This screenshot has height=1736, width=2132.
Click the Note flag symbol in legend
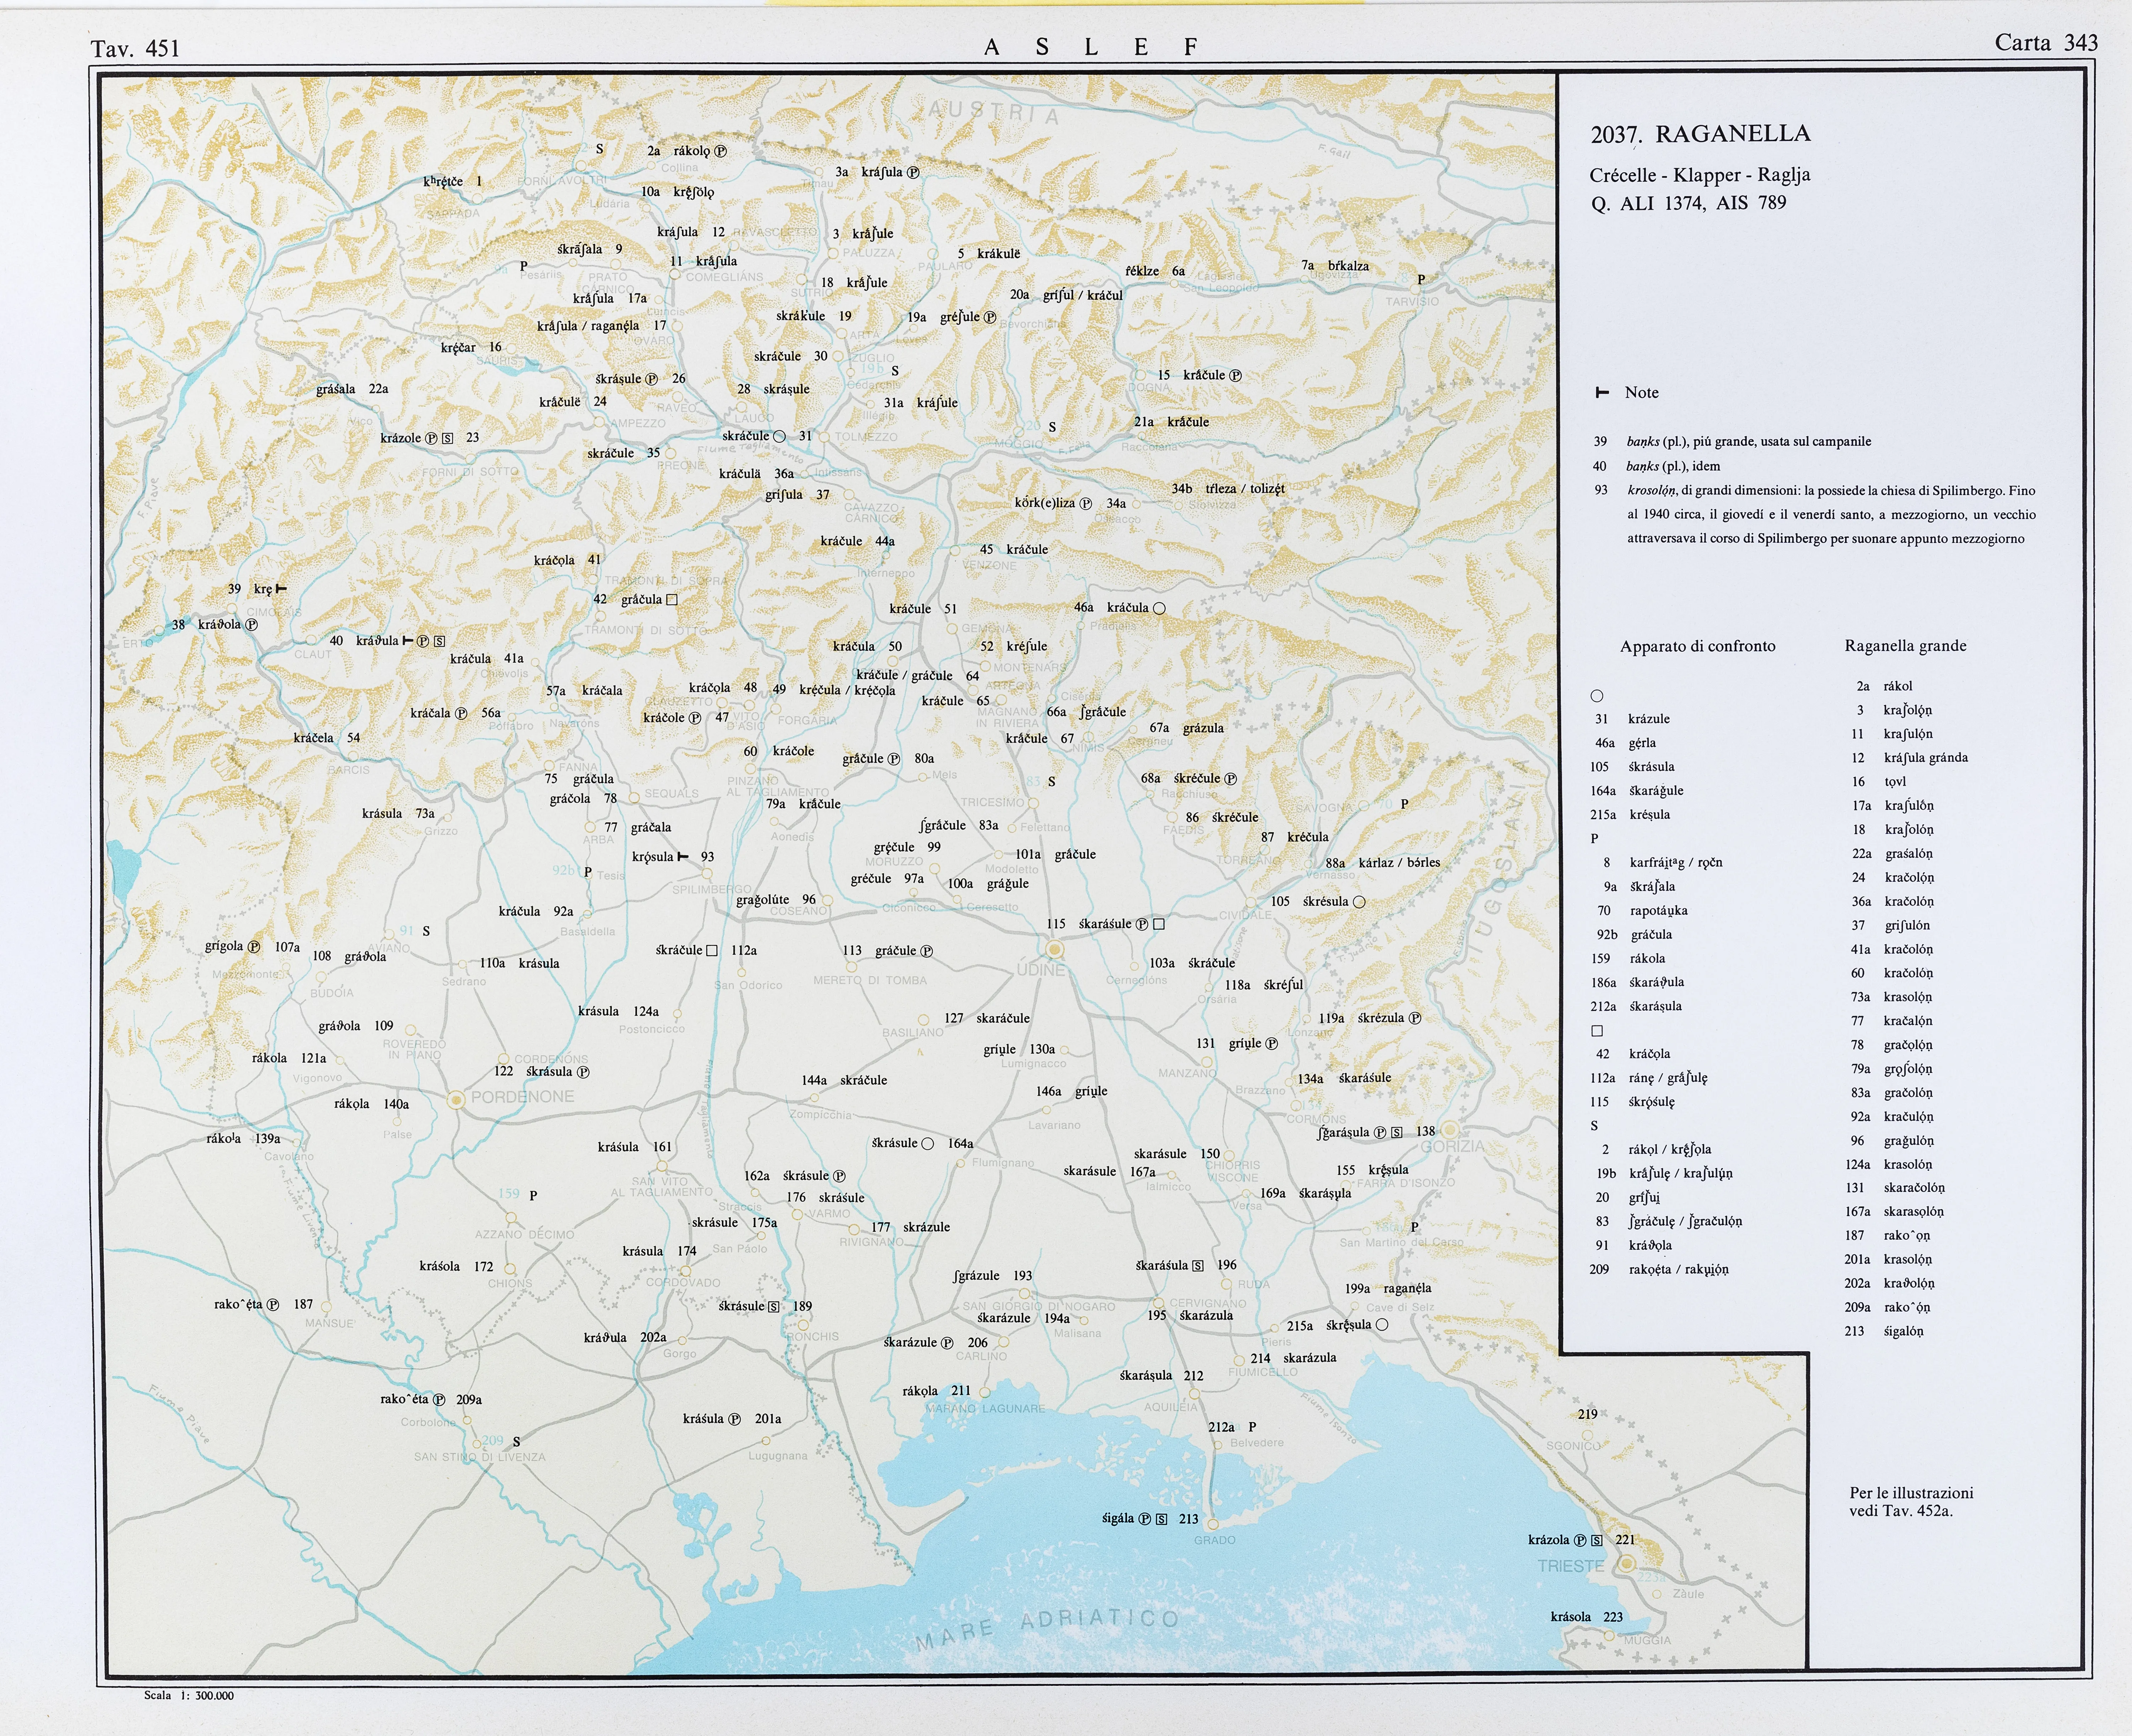1601,393
